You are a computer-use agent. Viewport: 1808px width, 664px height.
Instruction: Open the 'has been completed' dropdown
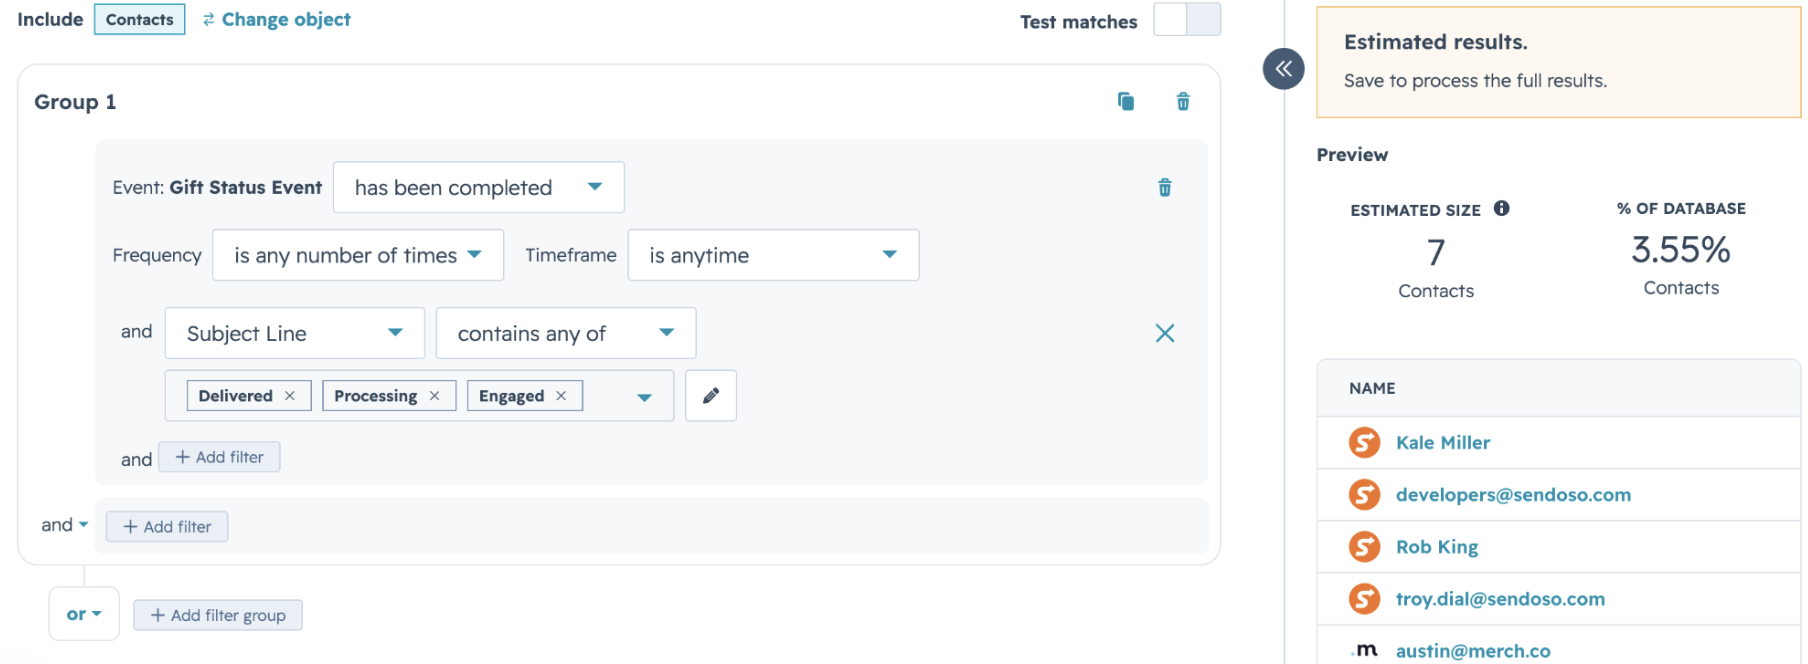(479, 187)
